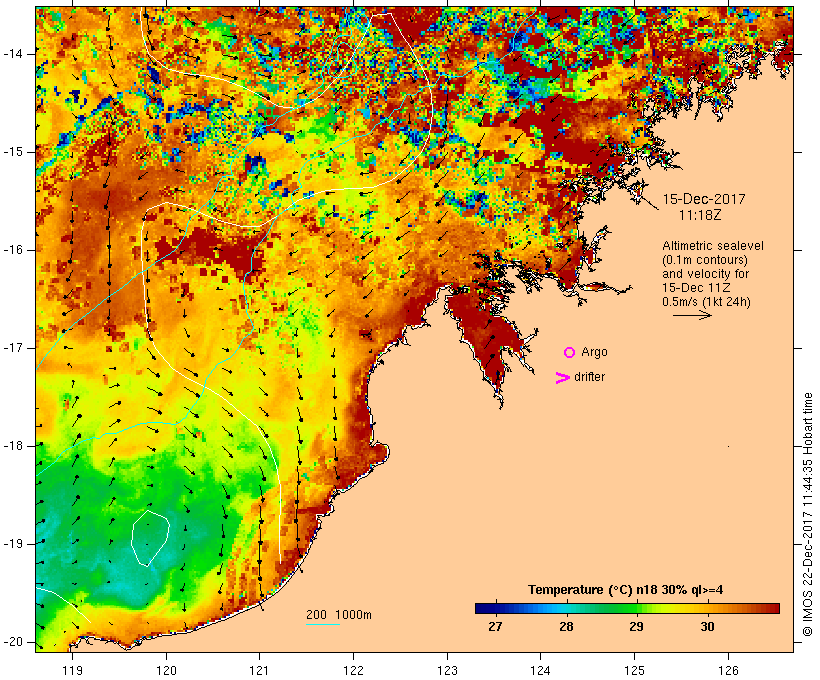Click the 'and velocity for' text

click(705, 274)
